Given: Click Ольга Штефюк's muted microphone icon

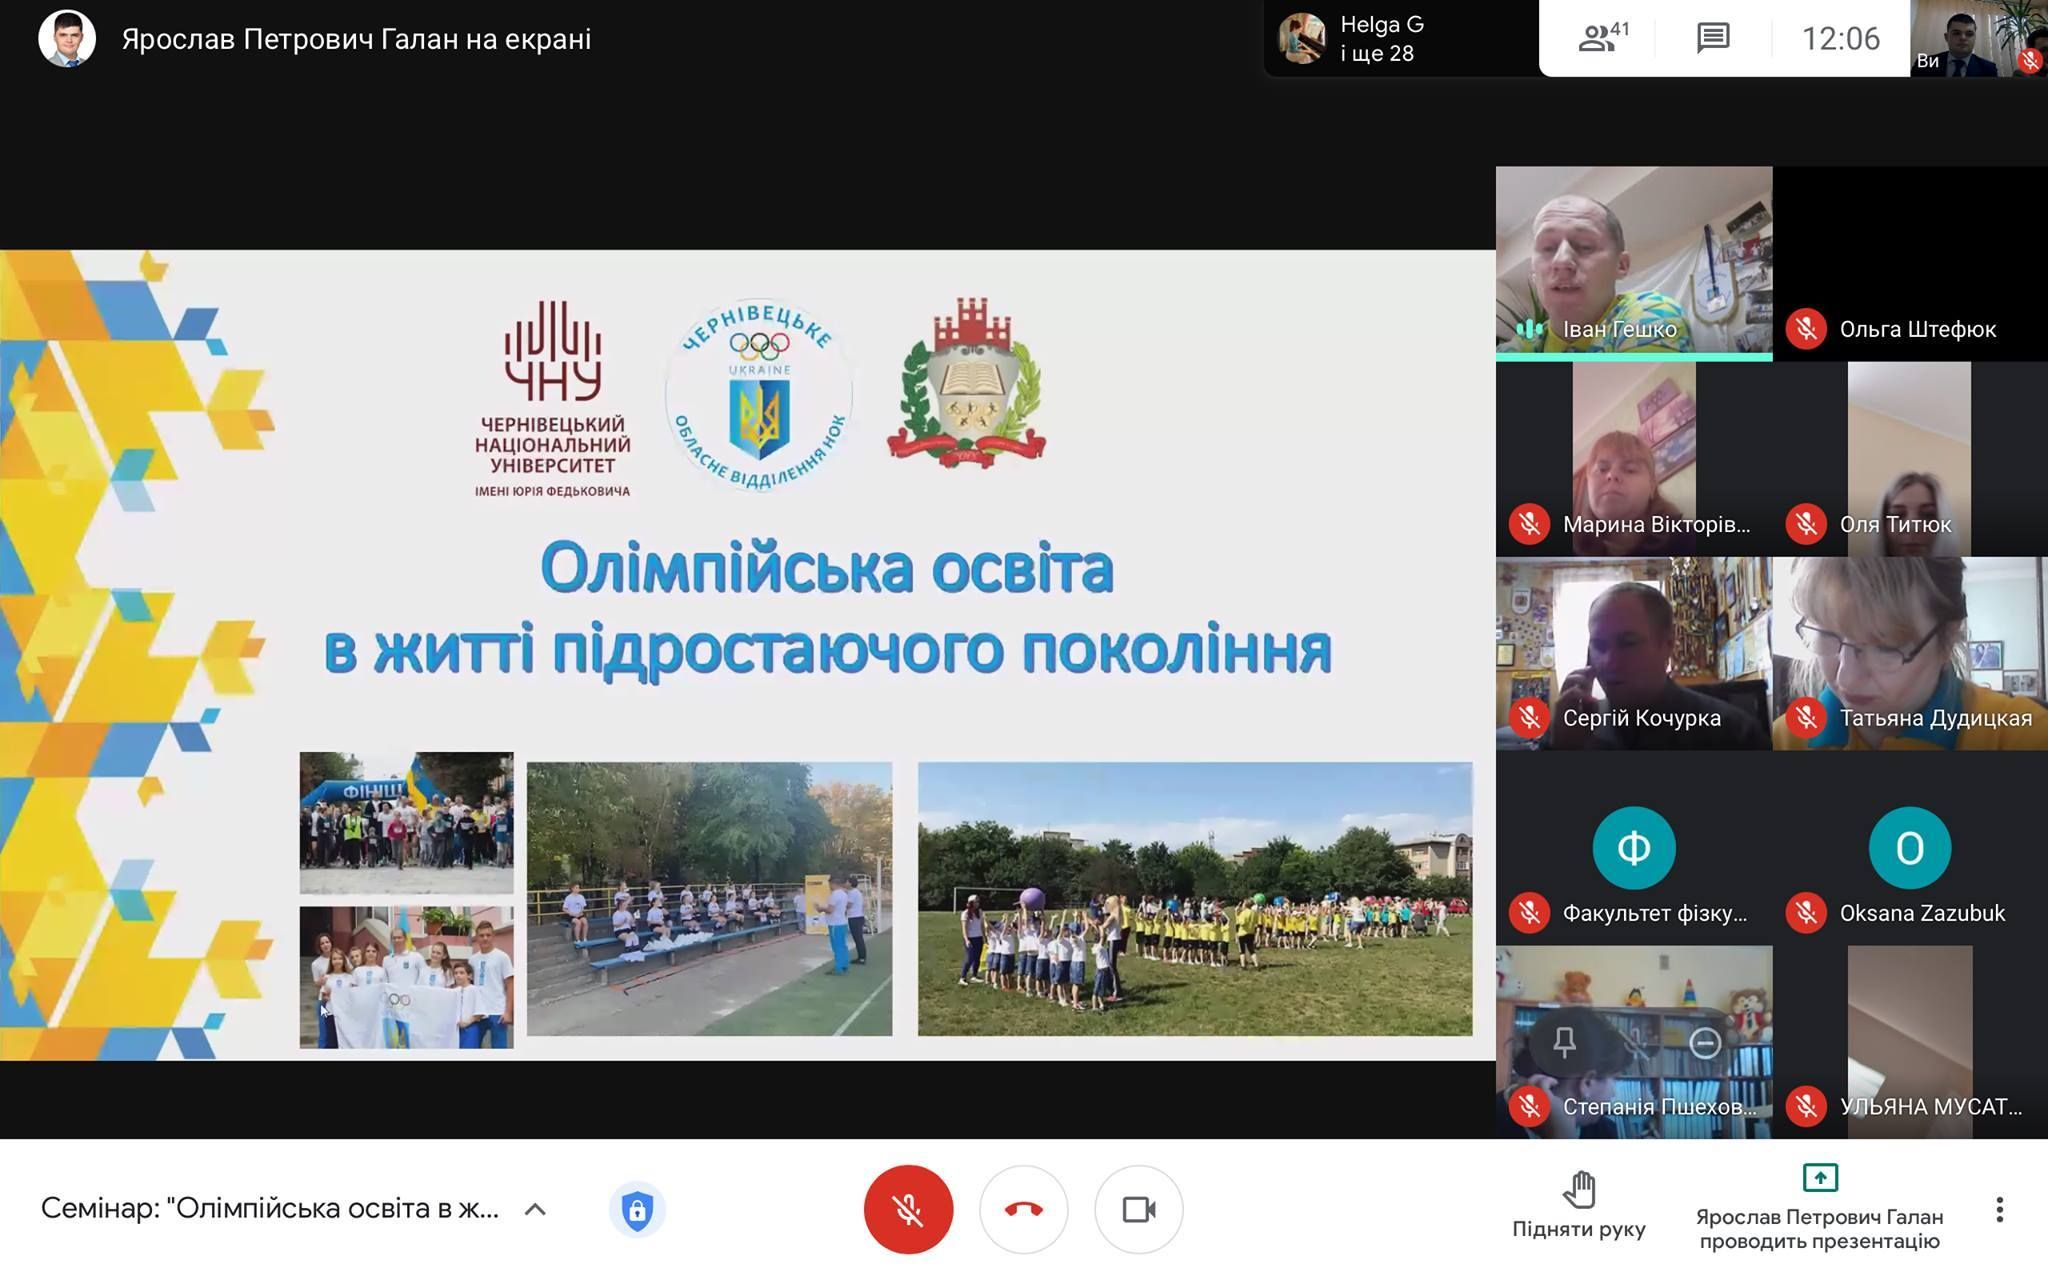Looking at the screenshot, I should click(1806, 329).
